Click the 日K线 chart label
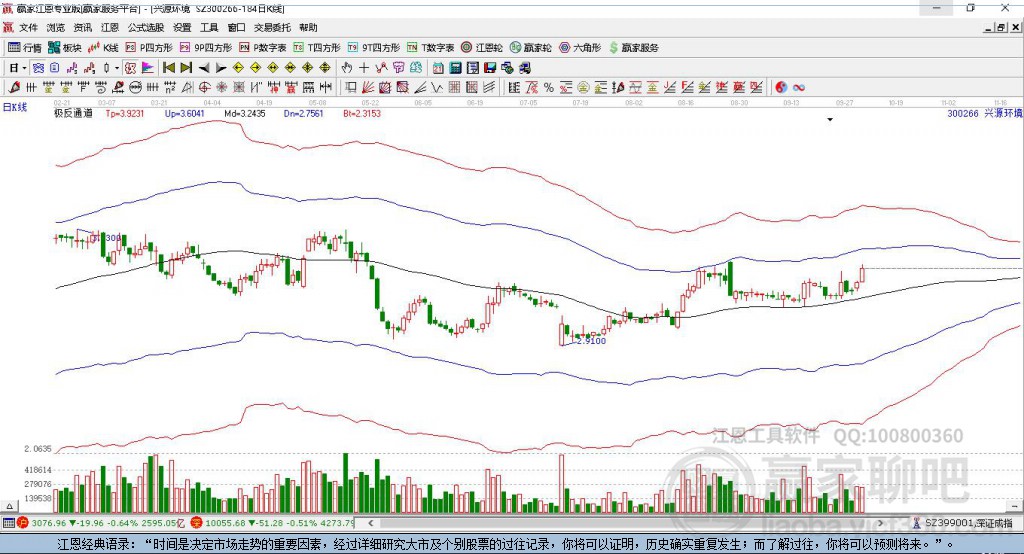This screenshot has width=1024, height=554. [x=14, y=107]
